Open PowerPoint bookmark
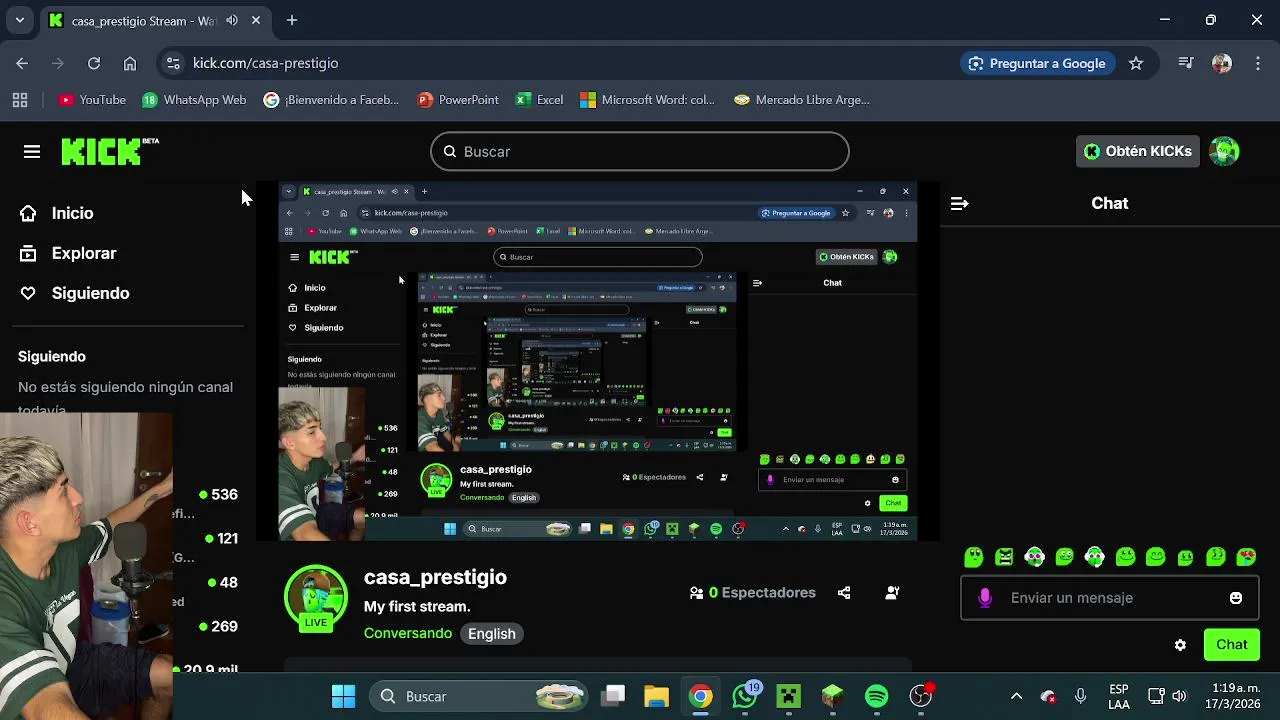 pyautogui.click(x=458, y=100)
